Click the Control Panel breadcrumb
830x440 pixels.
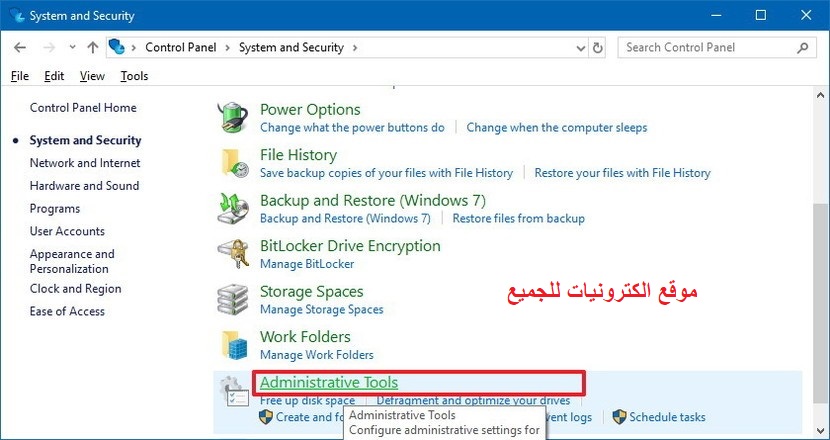[x=181, y=48]
